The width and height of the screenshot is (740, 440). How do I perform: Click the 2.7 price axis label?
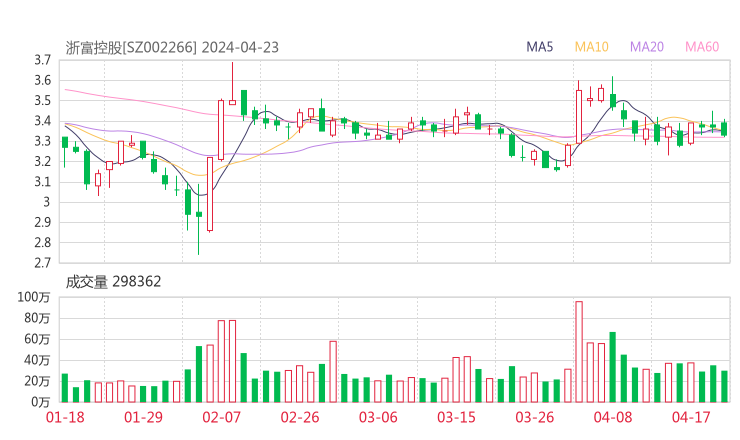pos(42,264)
